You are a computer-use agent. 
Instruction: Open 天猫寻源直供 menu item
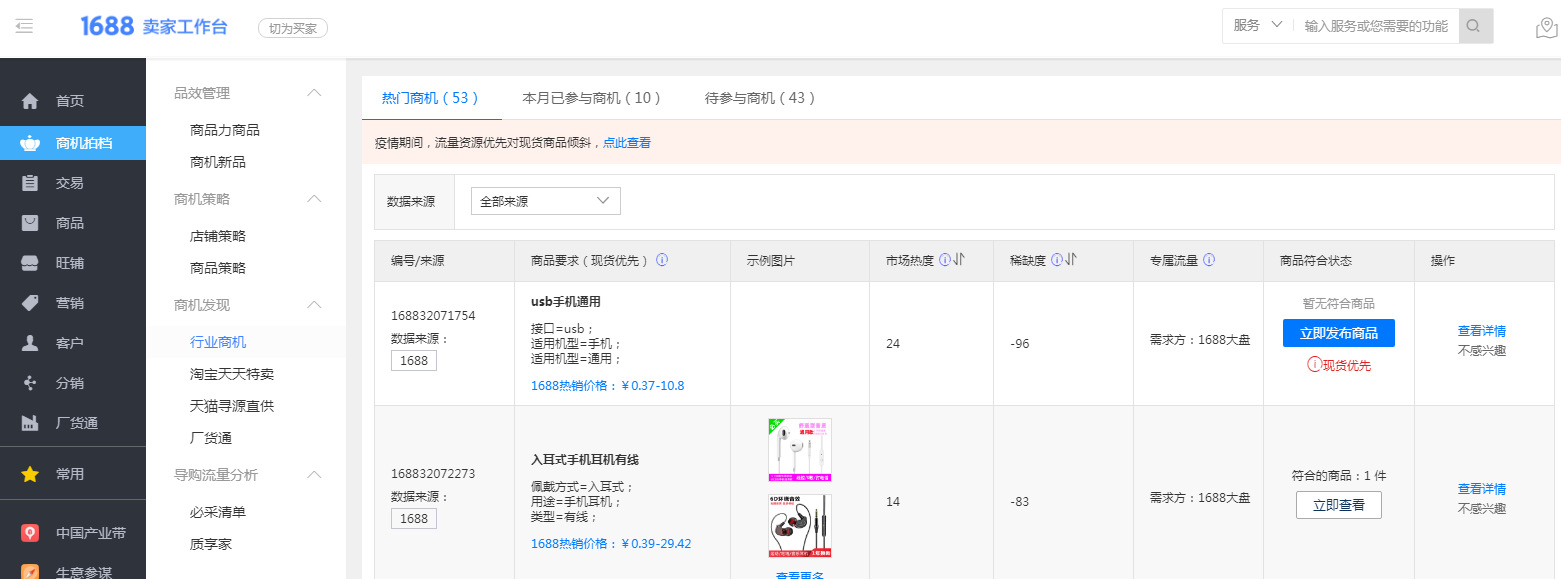coord(232,406)
